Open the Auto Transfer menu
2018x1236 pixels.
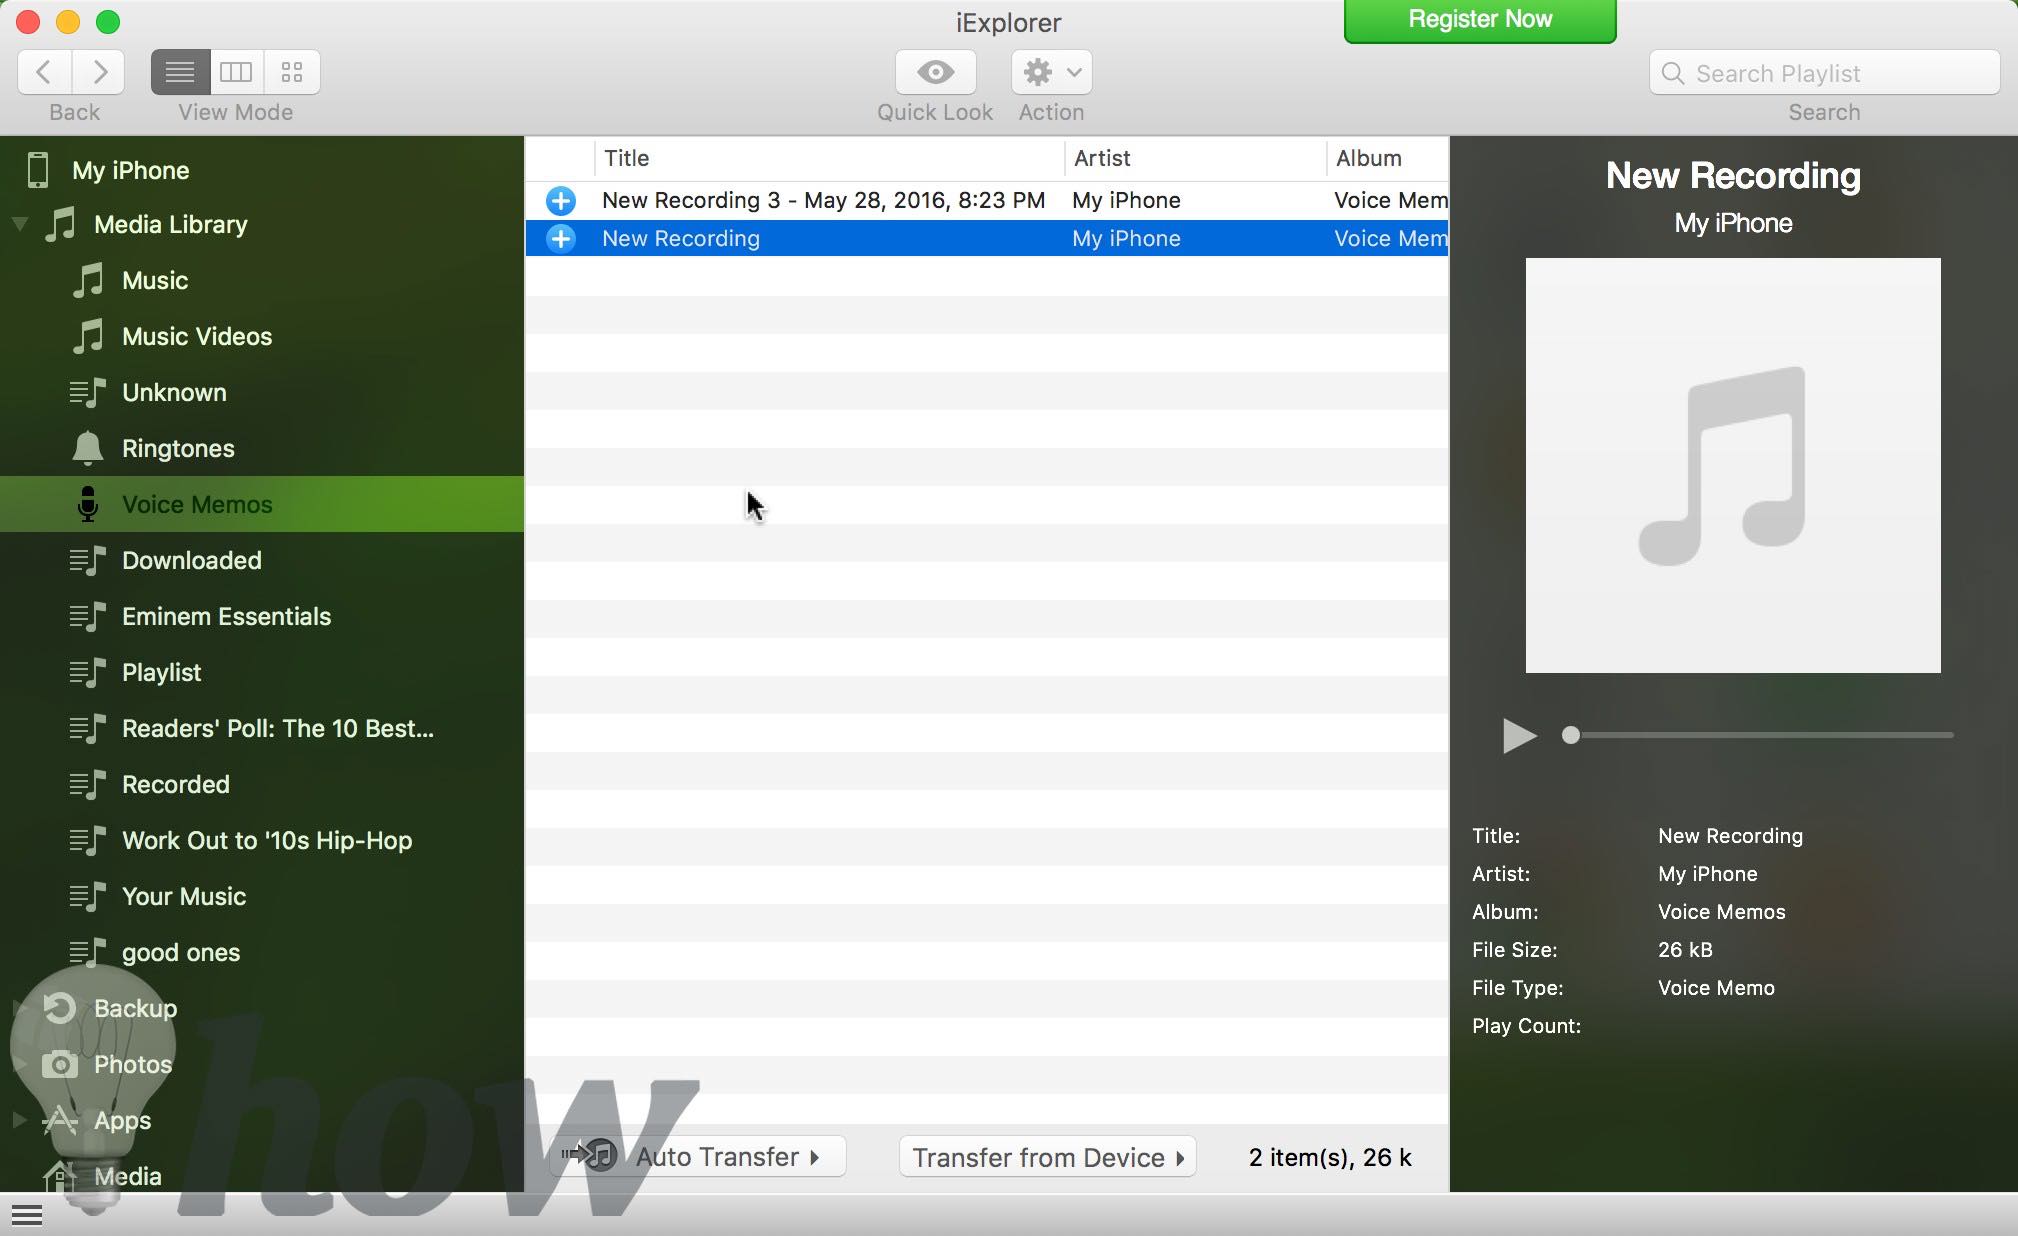click(x=698, y=1157)
